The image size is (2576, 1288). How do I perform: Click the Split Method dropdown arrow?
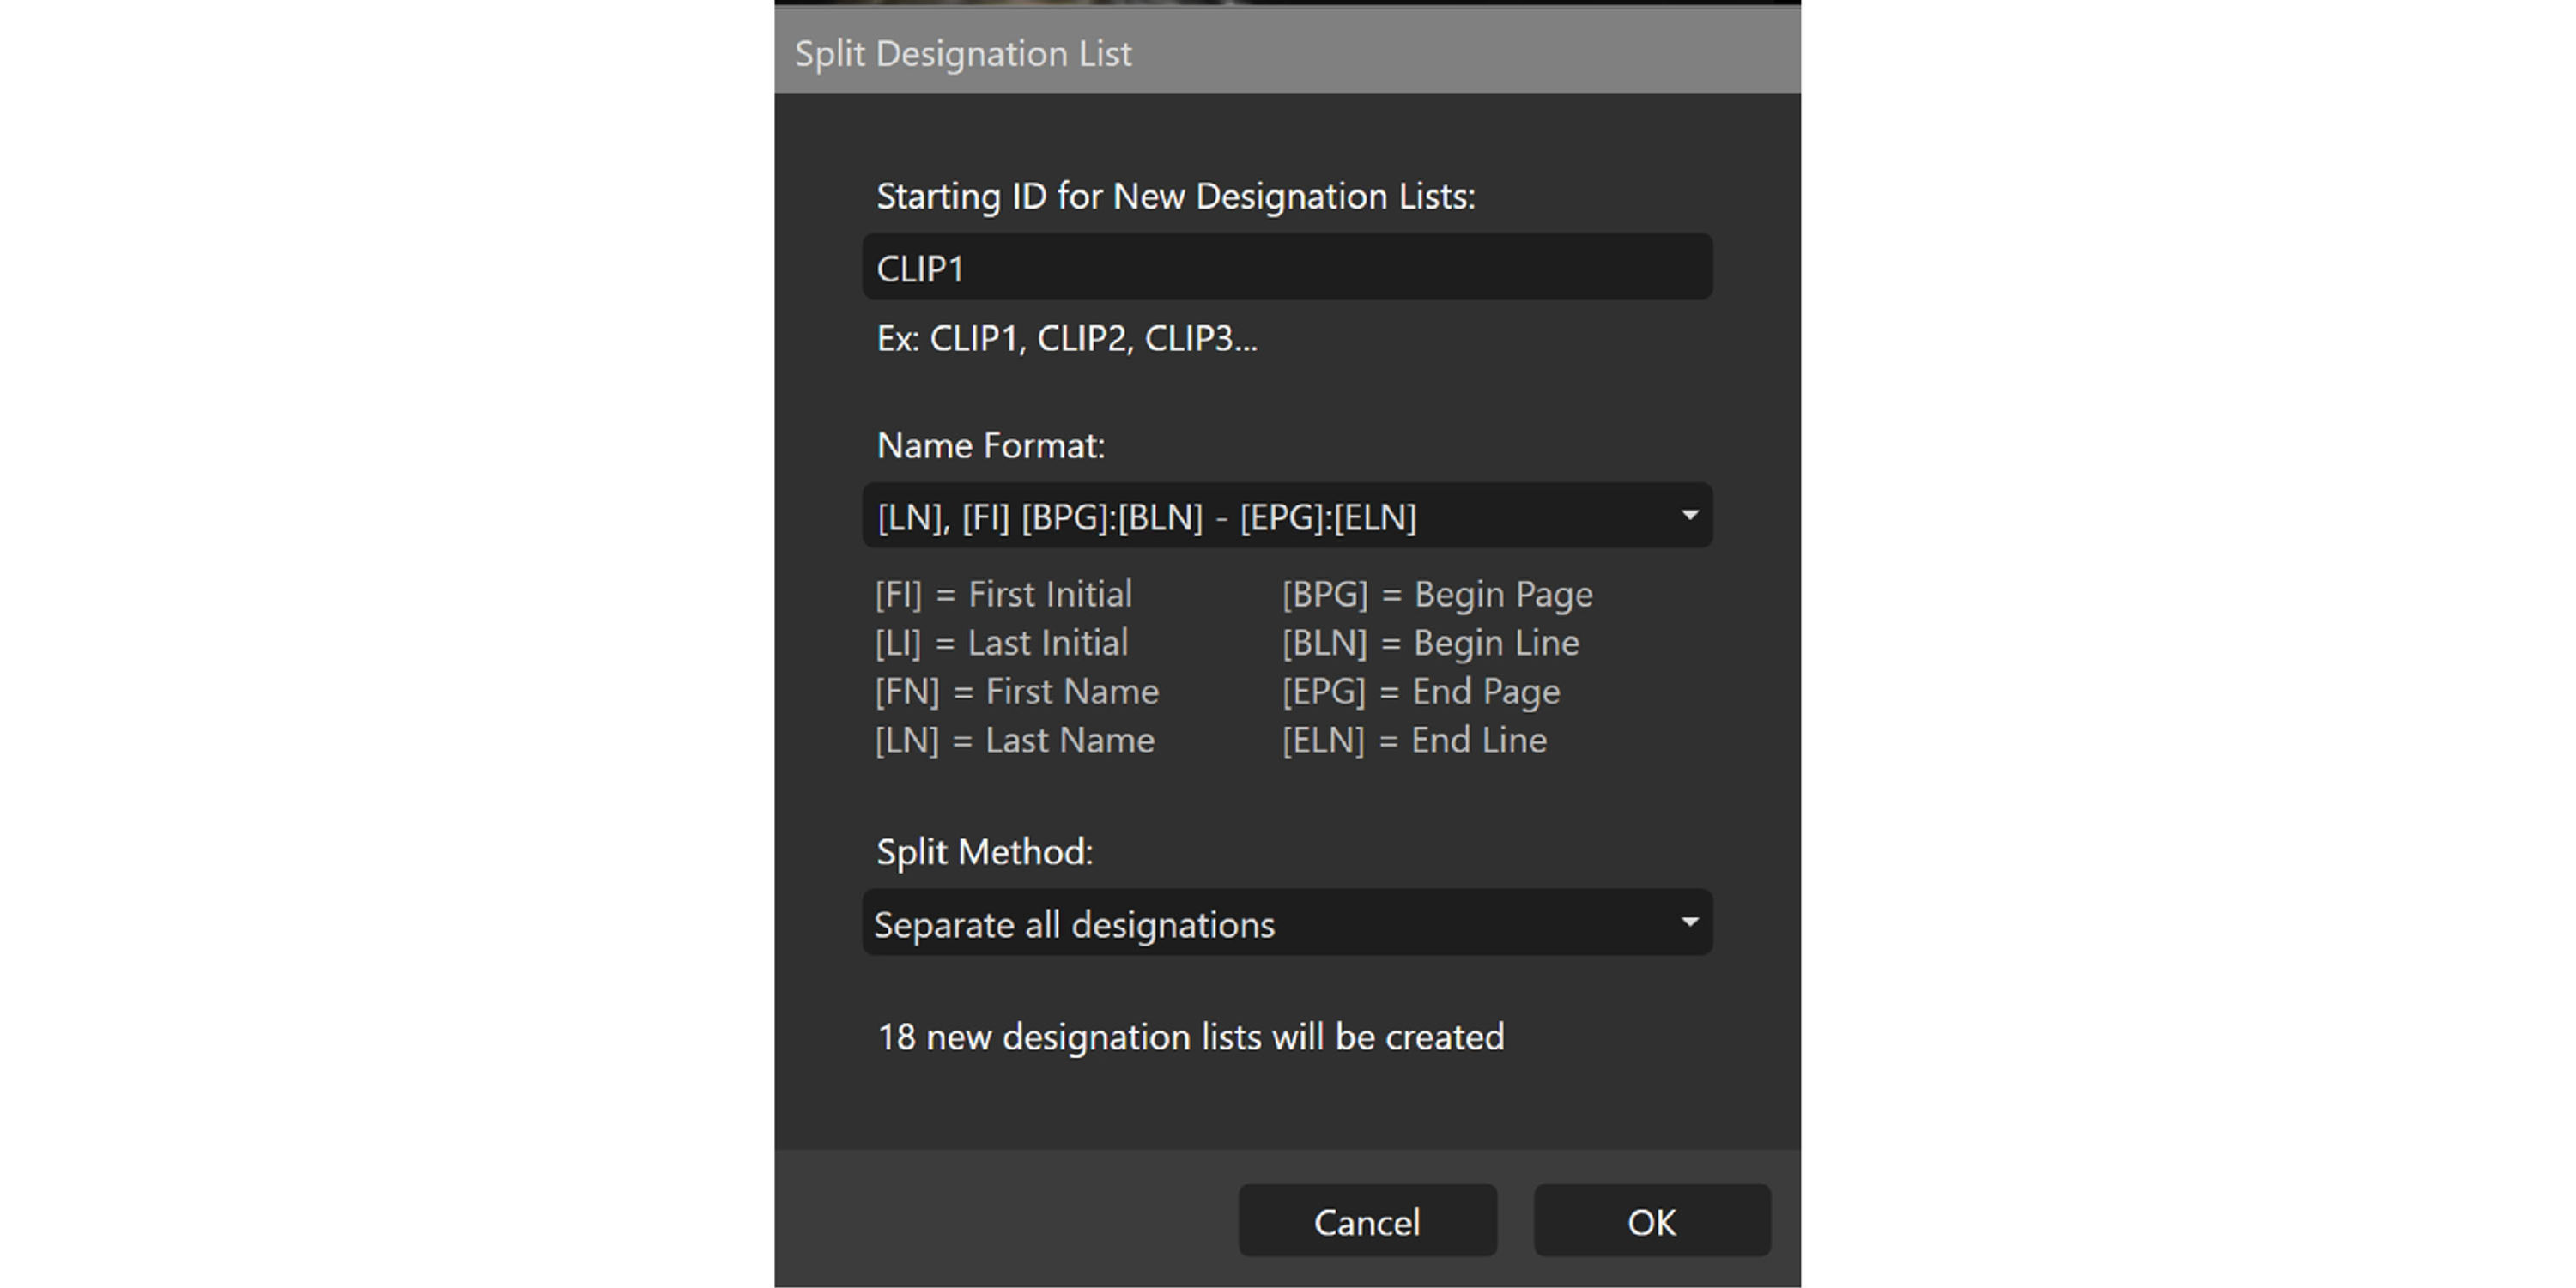(1689, 922)
